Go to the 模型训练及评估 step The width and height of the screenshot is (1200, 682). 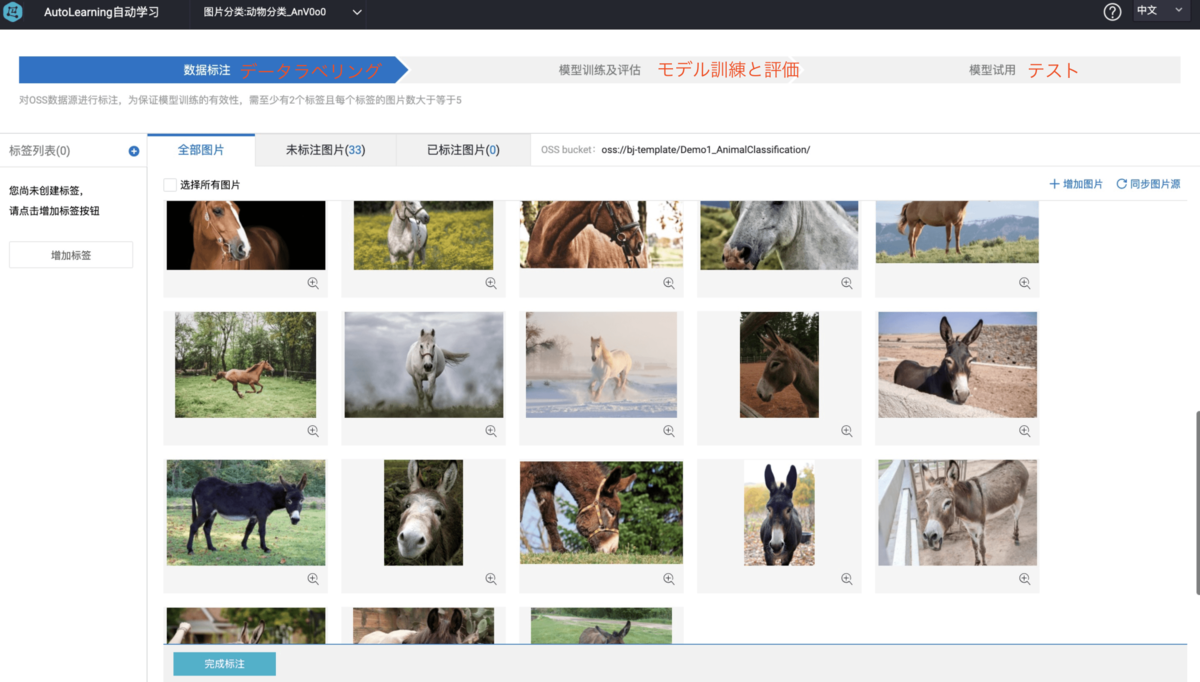tap(600, 70)
